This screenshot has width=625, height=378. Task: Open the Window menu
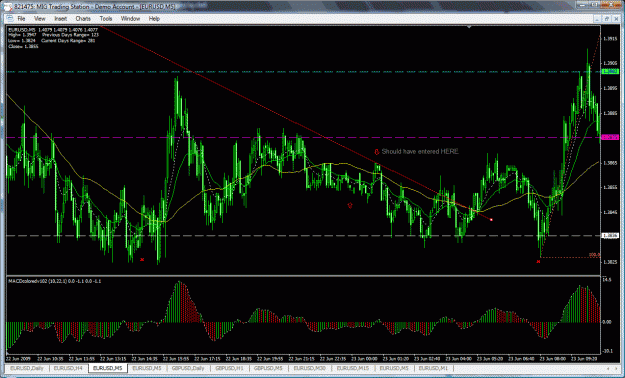pyautogui.click(x=130, y=19)
